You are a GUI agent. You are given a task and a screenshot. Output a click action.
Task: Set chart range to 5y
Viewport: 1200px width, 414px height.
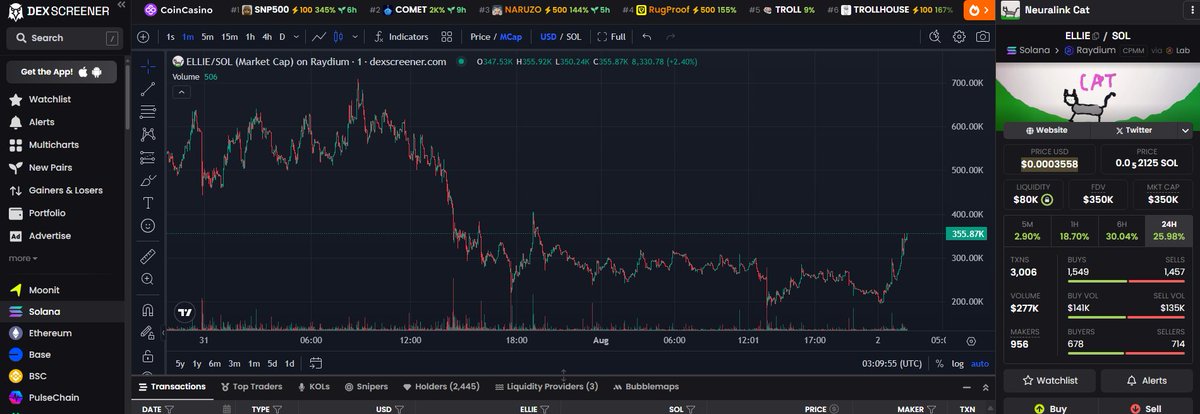[180, 364]
